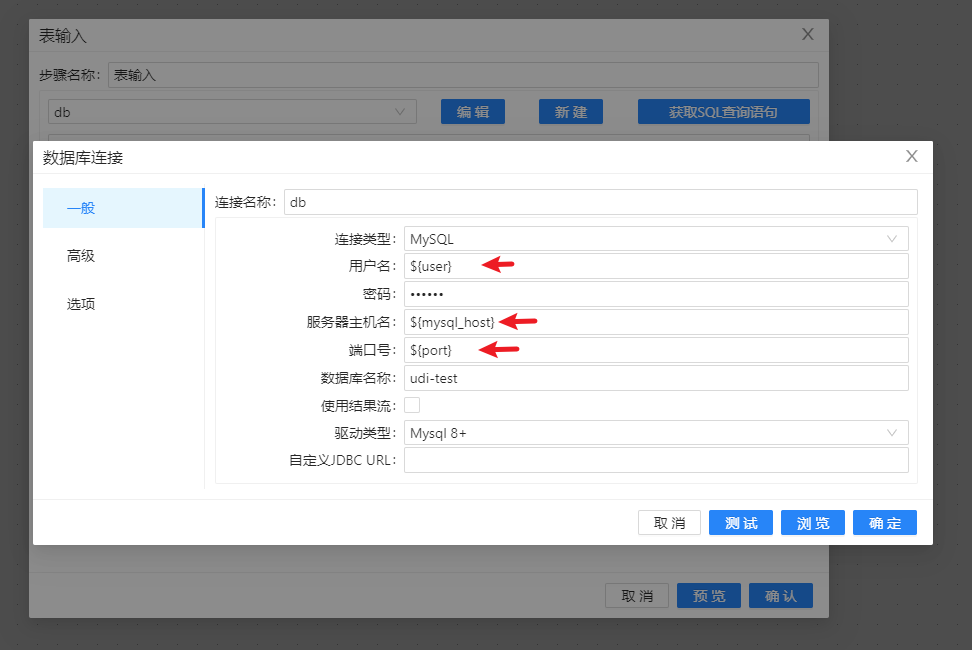
Task: Open the db connection dropdown in 表输入
Action: point(232,112)
